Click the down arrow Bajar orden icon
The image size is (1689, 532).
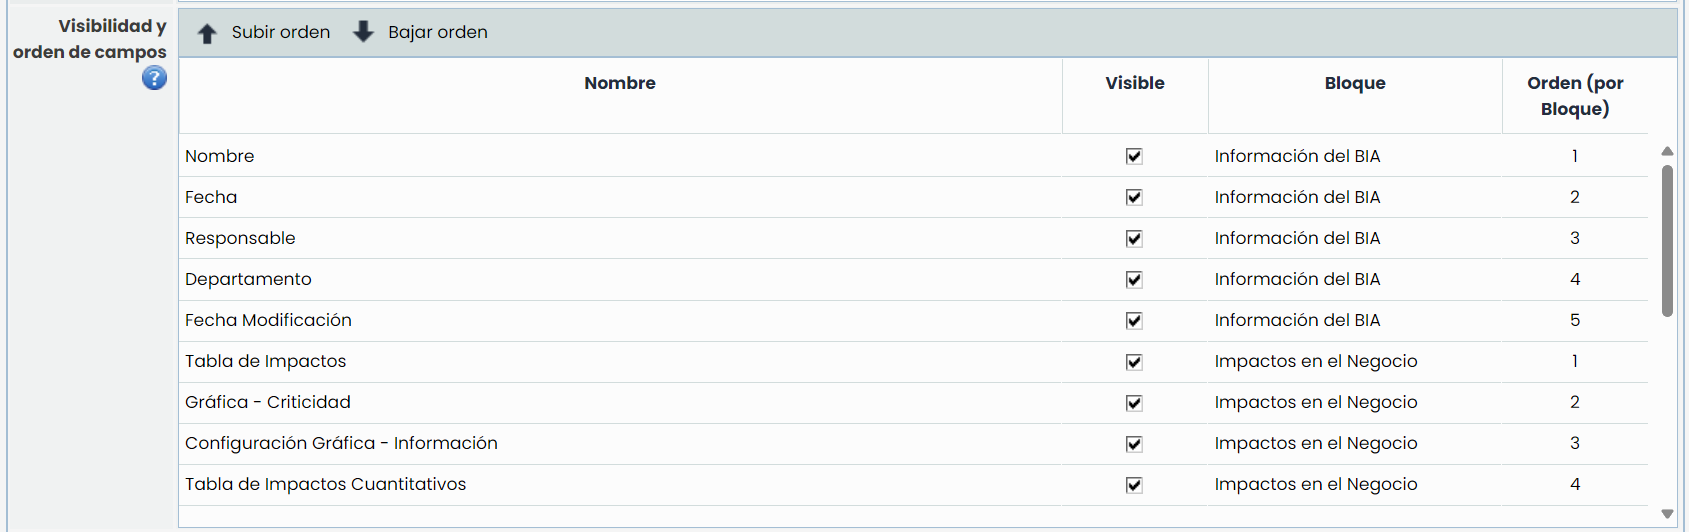[364, 32]
